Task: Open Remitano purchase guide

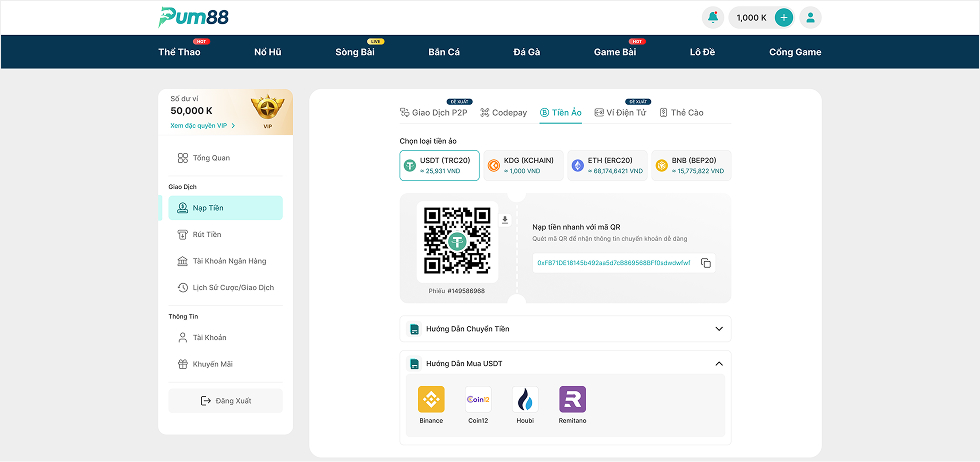Action: (x=572, y=405)
